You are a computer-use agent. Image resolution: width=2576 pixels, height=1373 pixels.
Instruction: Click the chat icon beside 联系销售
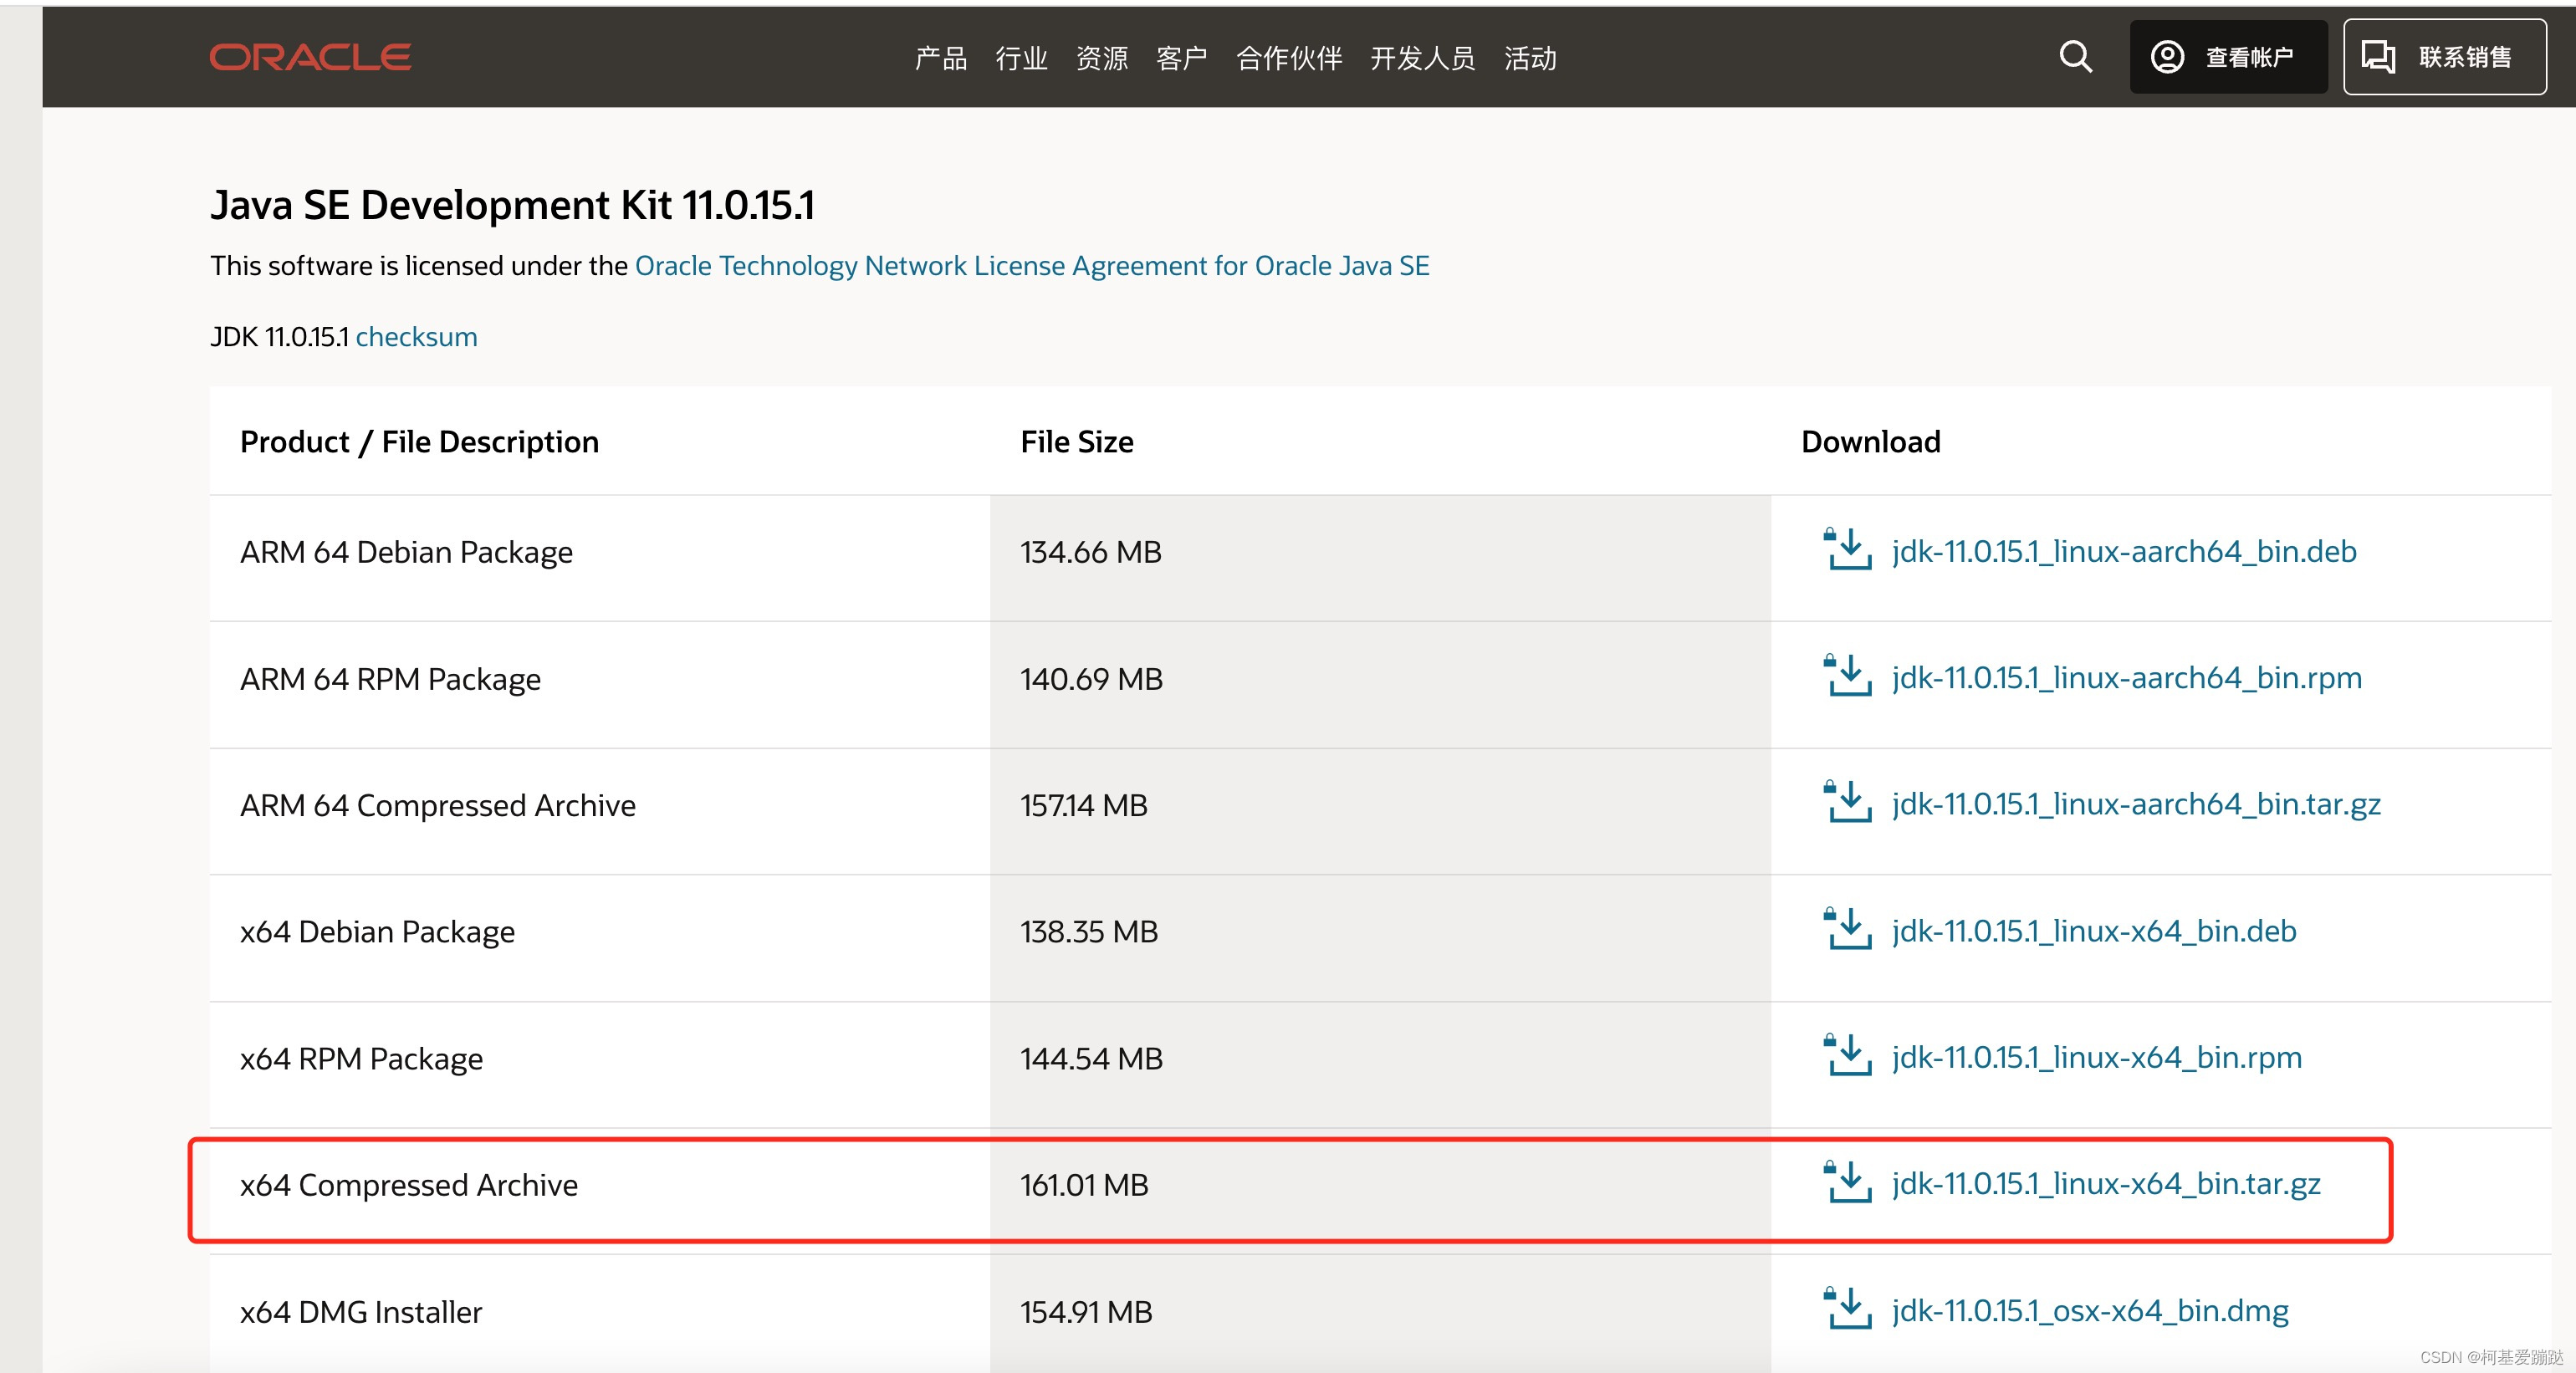tap(2378, 57)
